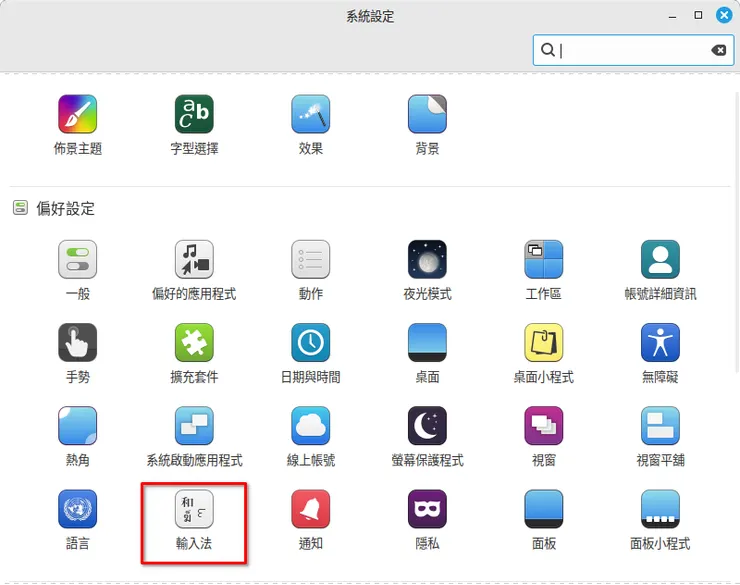Open the 擴充套件 extensions settings
The image size is (740, 585).
pyautogui.click(x=194, y=353)
